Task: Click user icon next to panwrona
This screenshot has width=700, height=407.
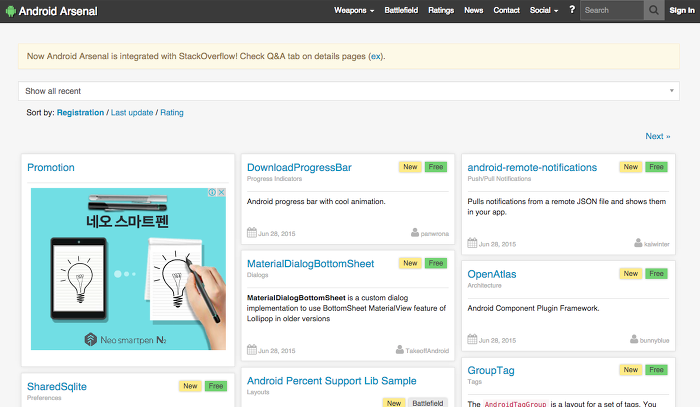Action: coord(415,233)
